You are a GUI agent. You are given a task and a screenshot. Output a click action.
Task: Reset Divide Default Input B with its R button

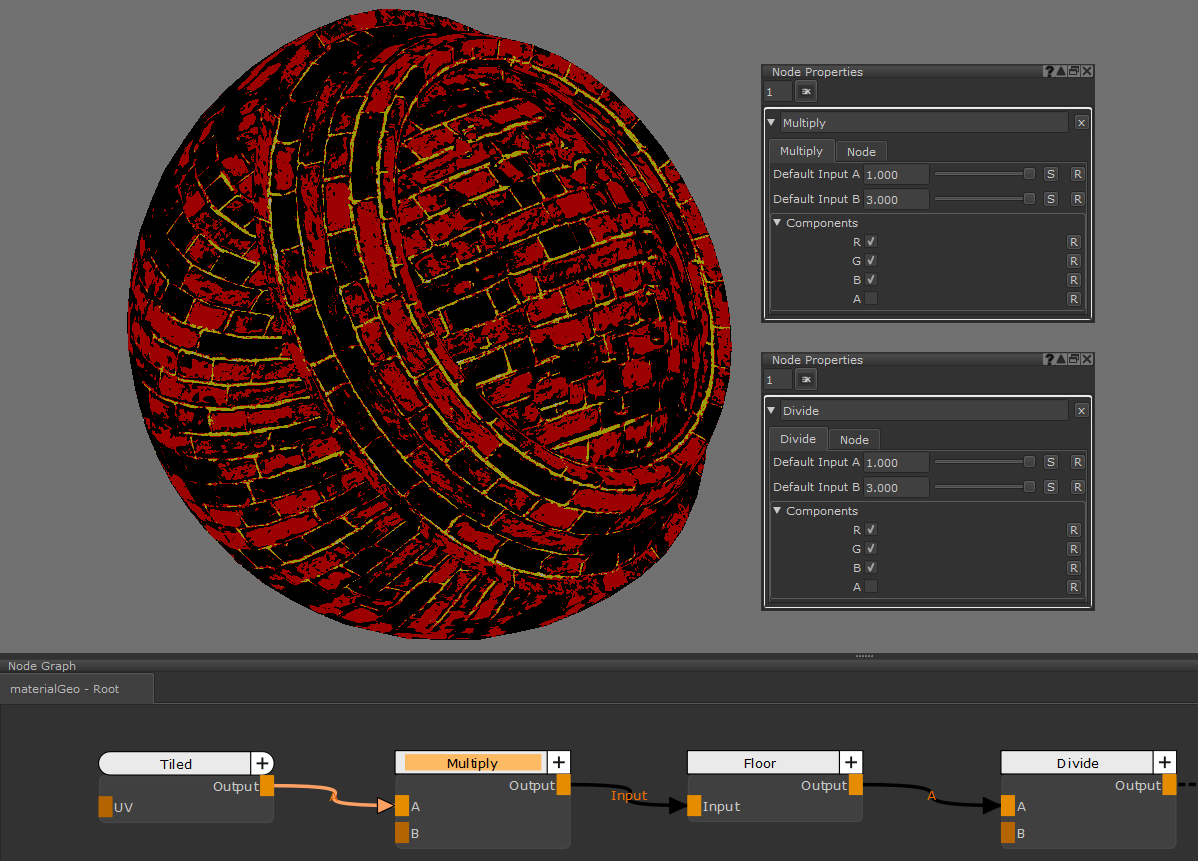(x=1077, y=487)
